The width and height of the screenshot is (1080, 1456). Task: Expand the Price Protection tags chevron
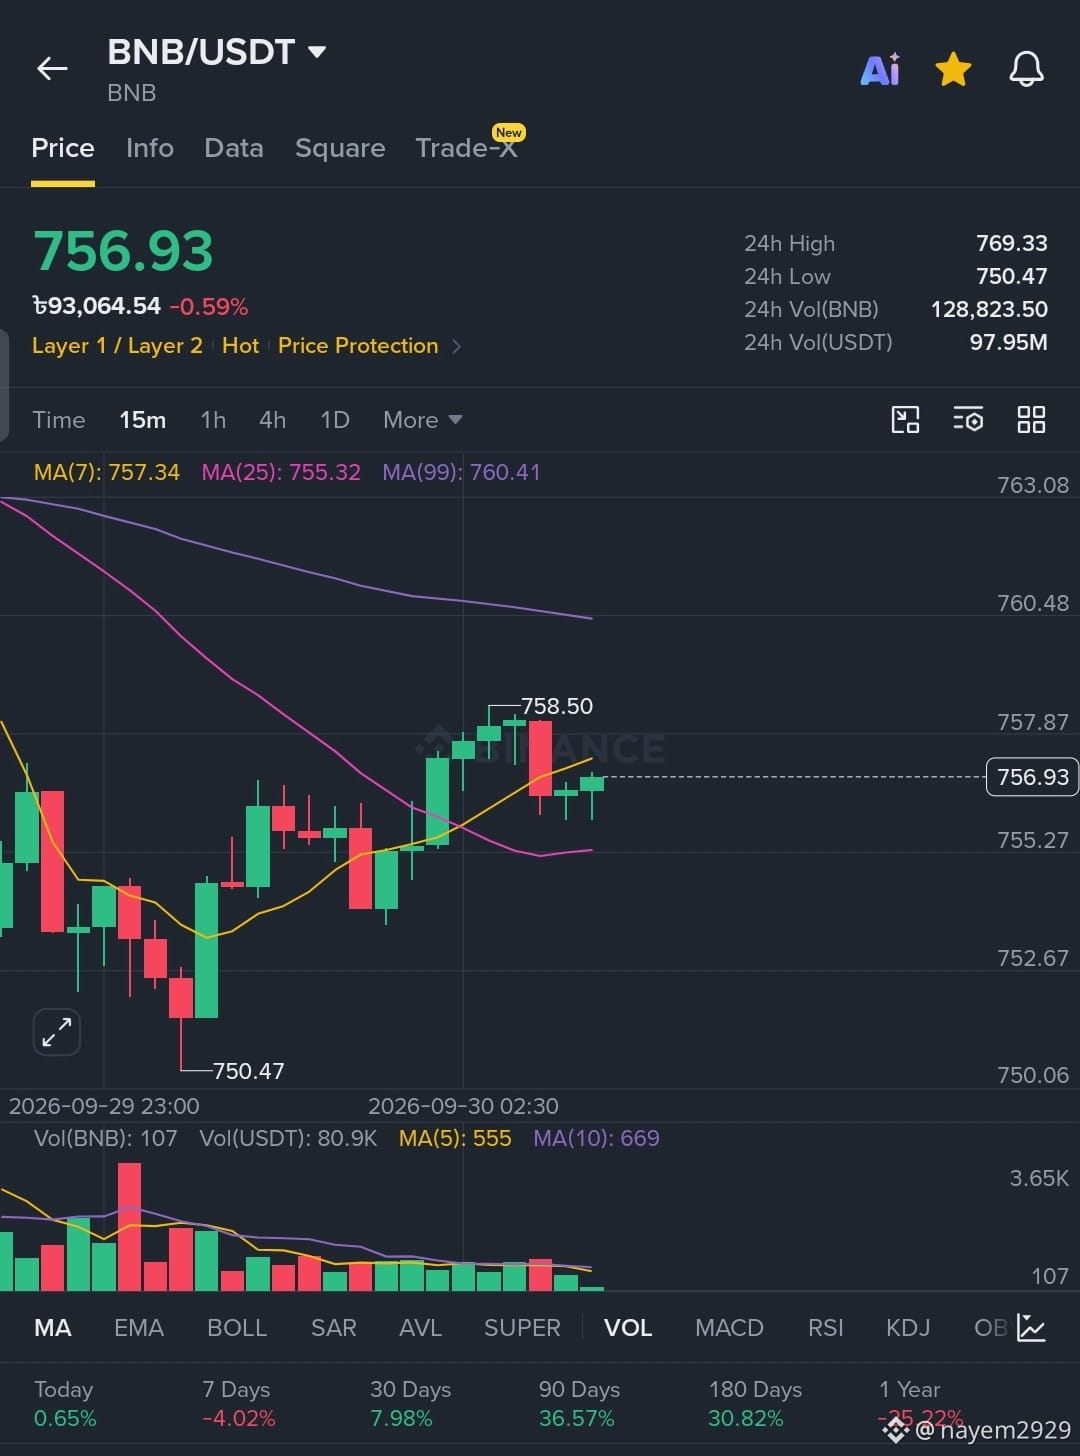point(457,346)
